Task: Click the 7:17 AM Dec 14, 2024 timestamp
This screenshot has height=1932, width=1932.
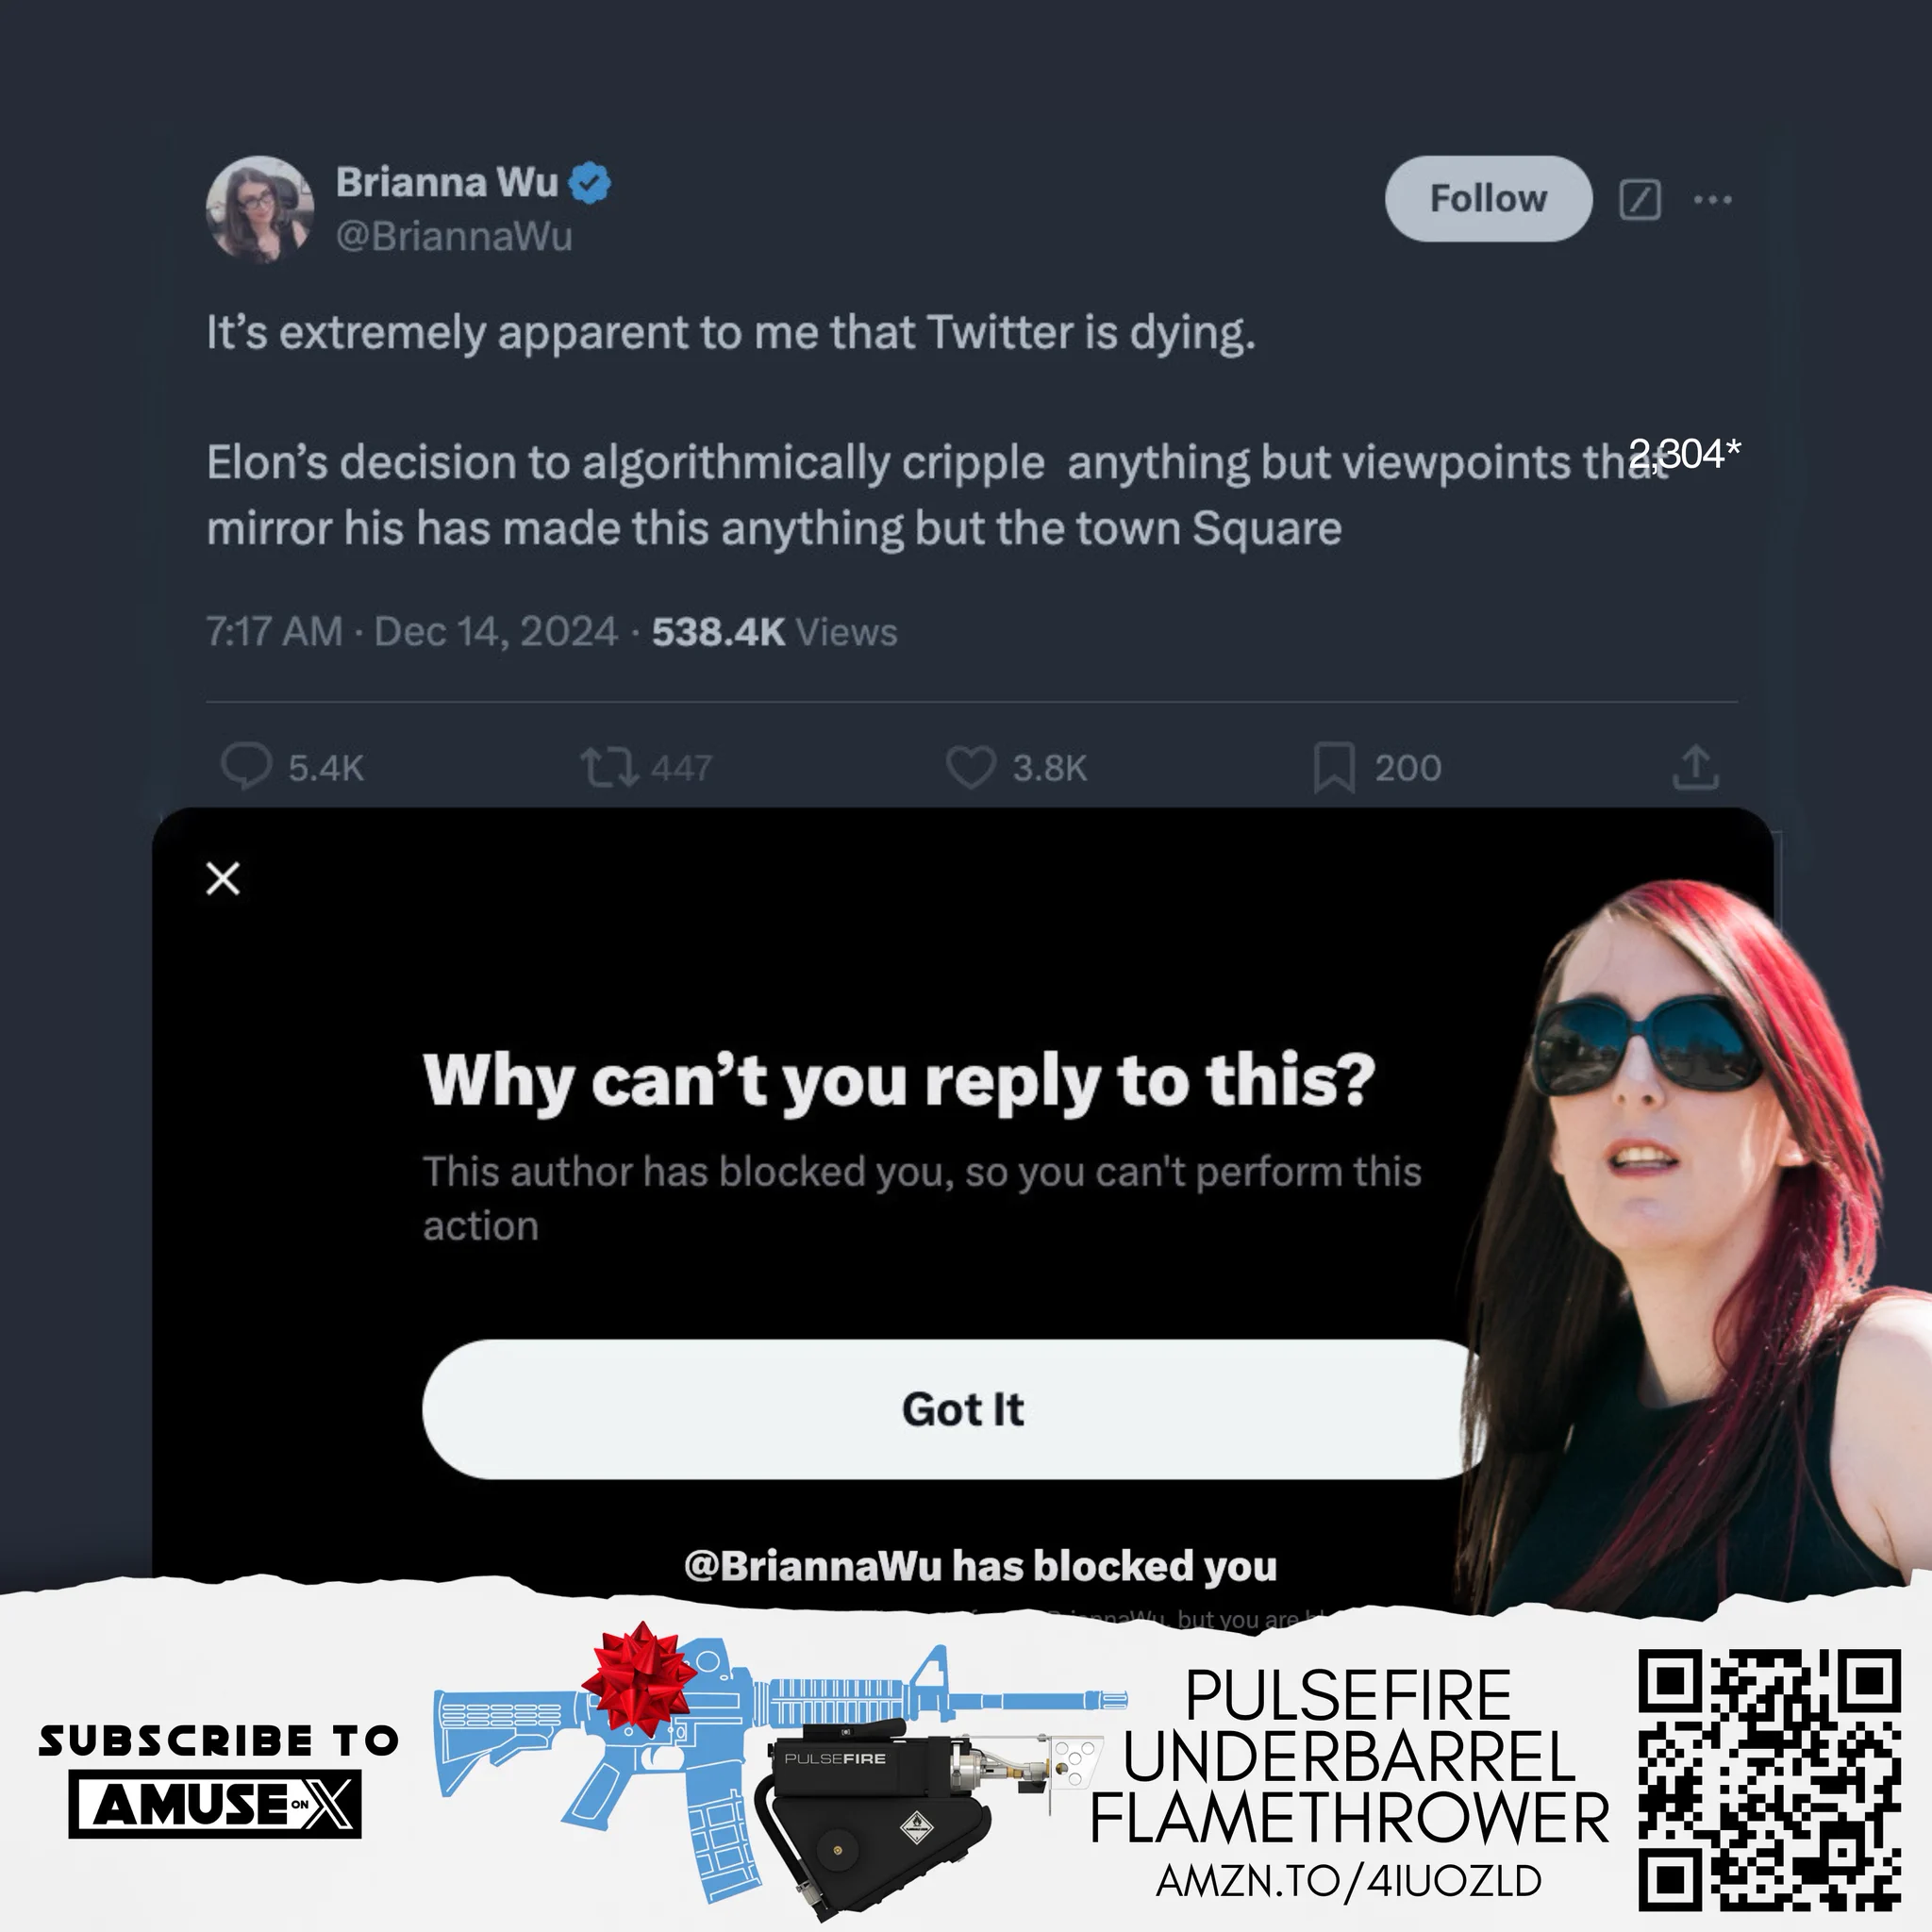Action: [412, 631]
